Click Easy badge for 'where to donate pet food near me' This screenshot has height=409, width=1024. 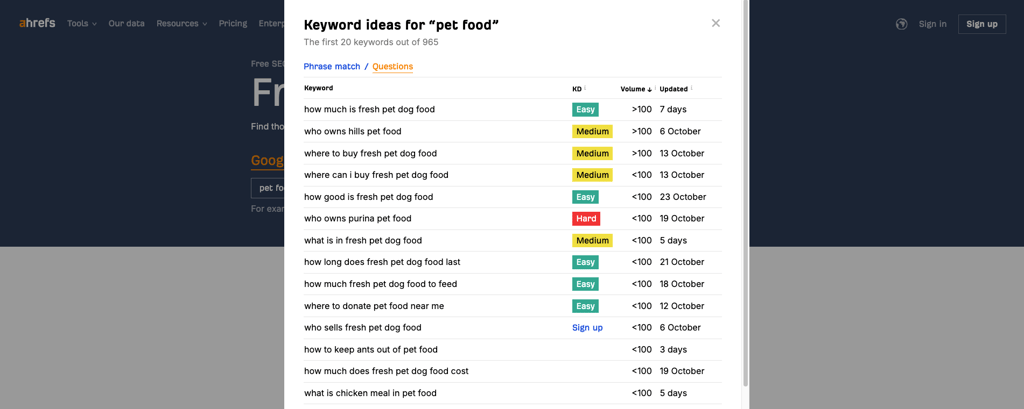pos(585,306)
